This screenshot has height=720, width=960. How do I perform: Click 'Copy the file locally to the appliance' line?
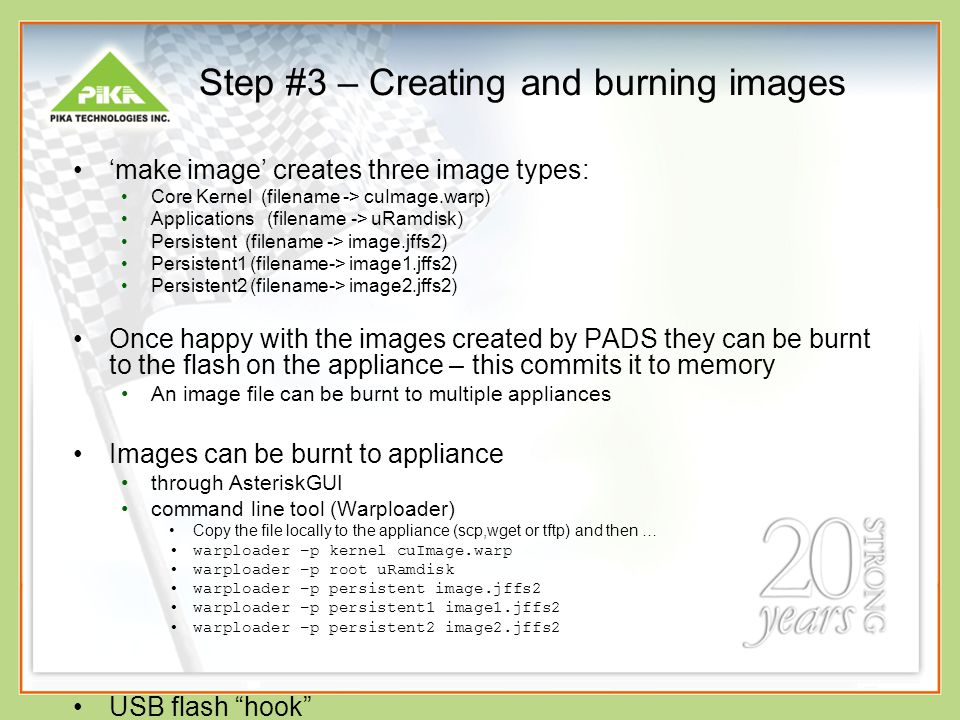[424, 530]
